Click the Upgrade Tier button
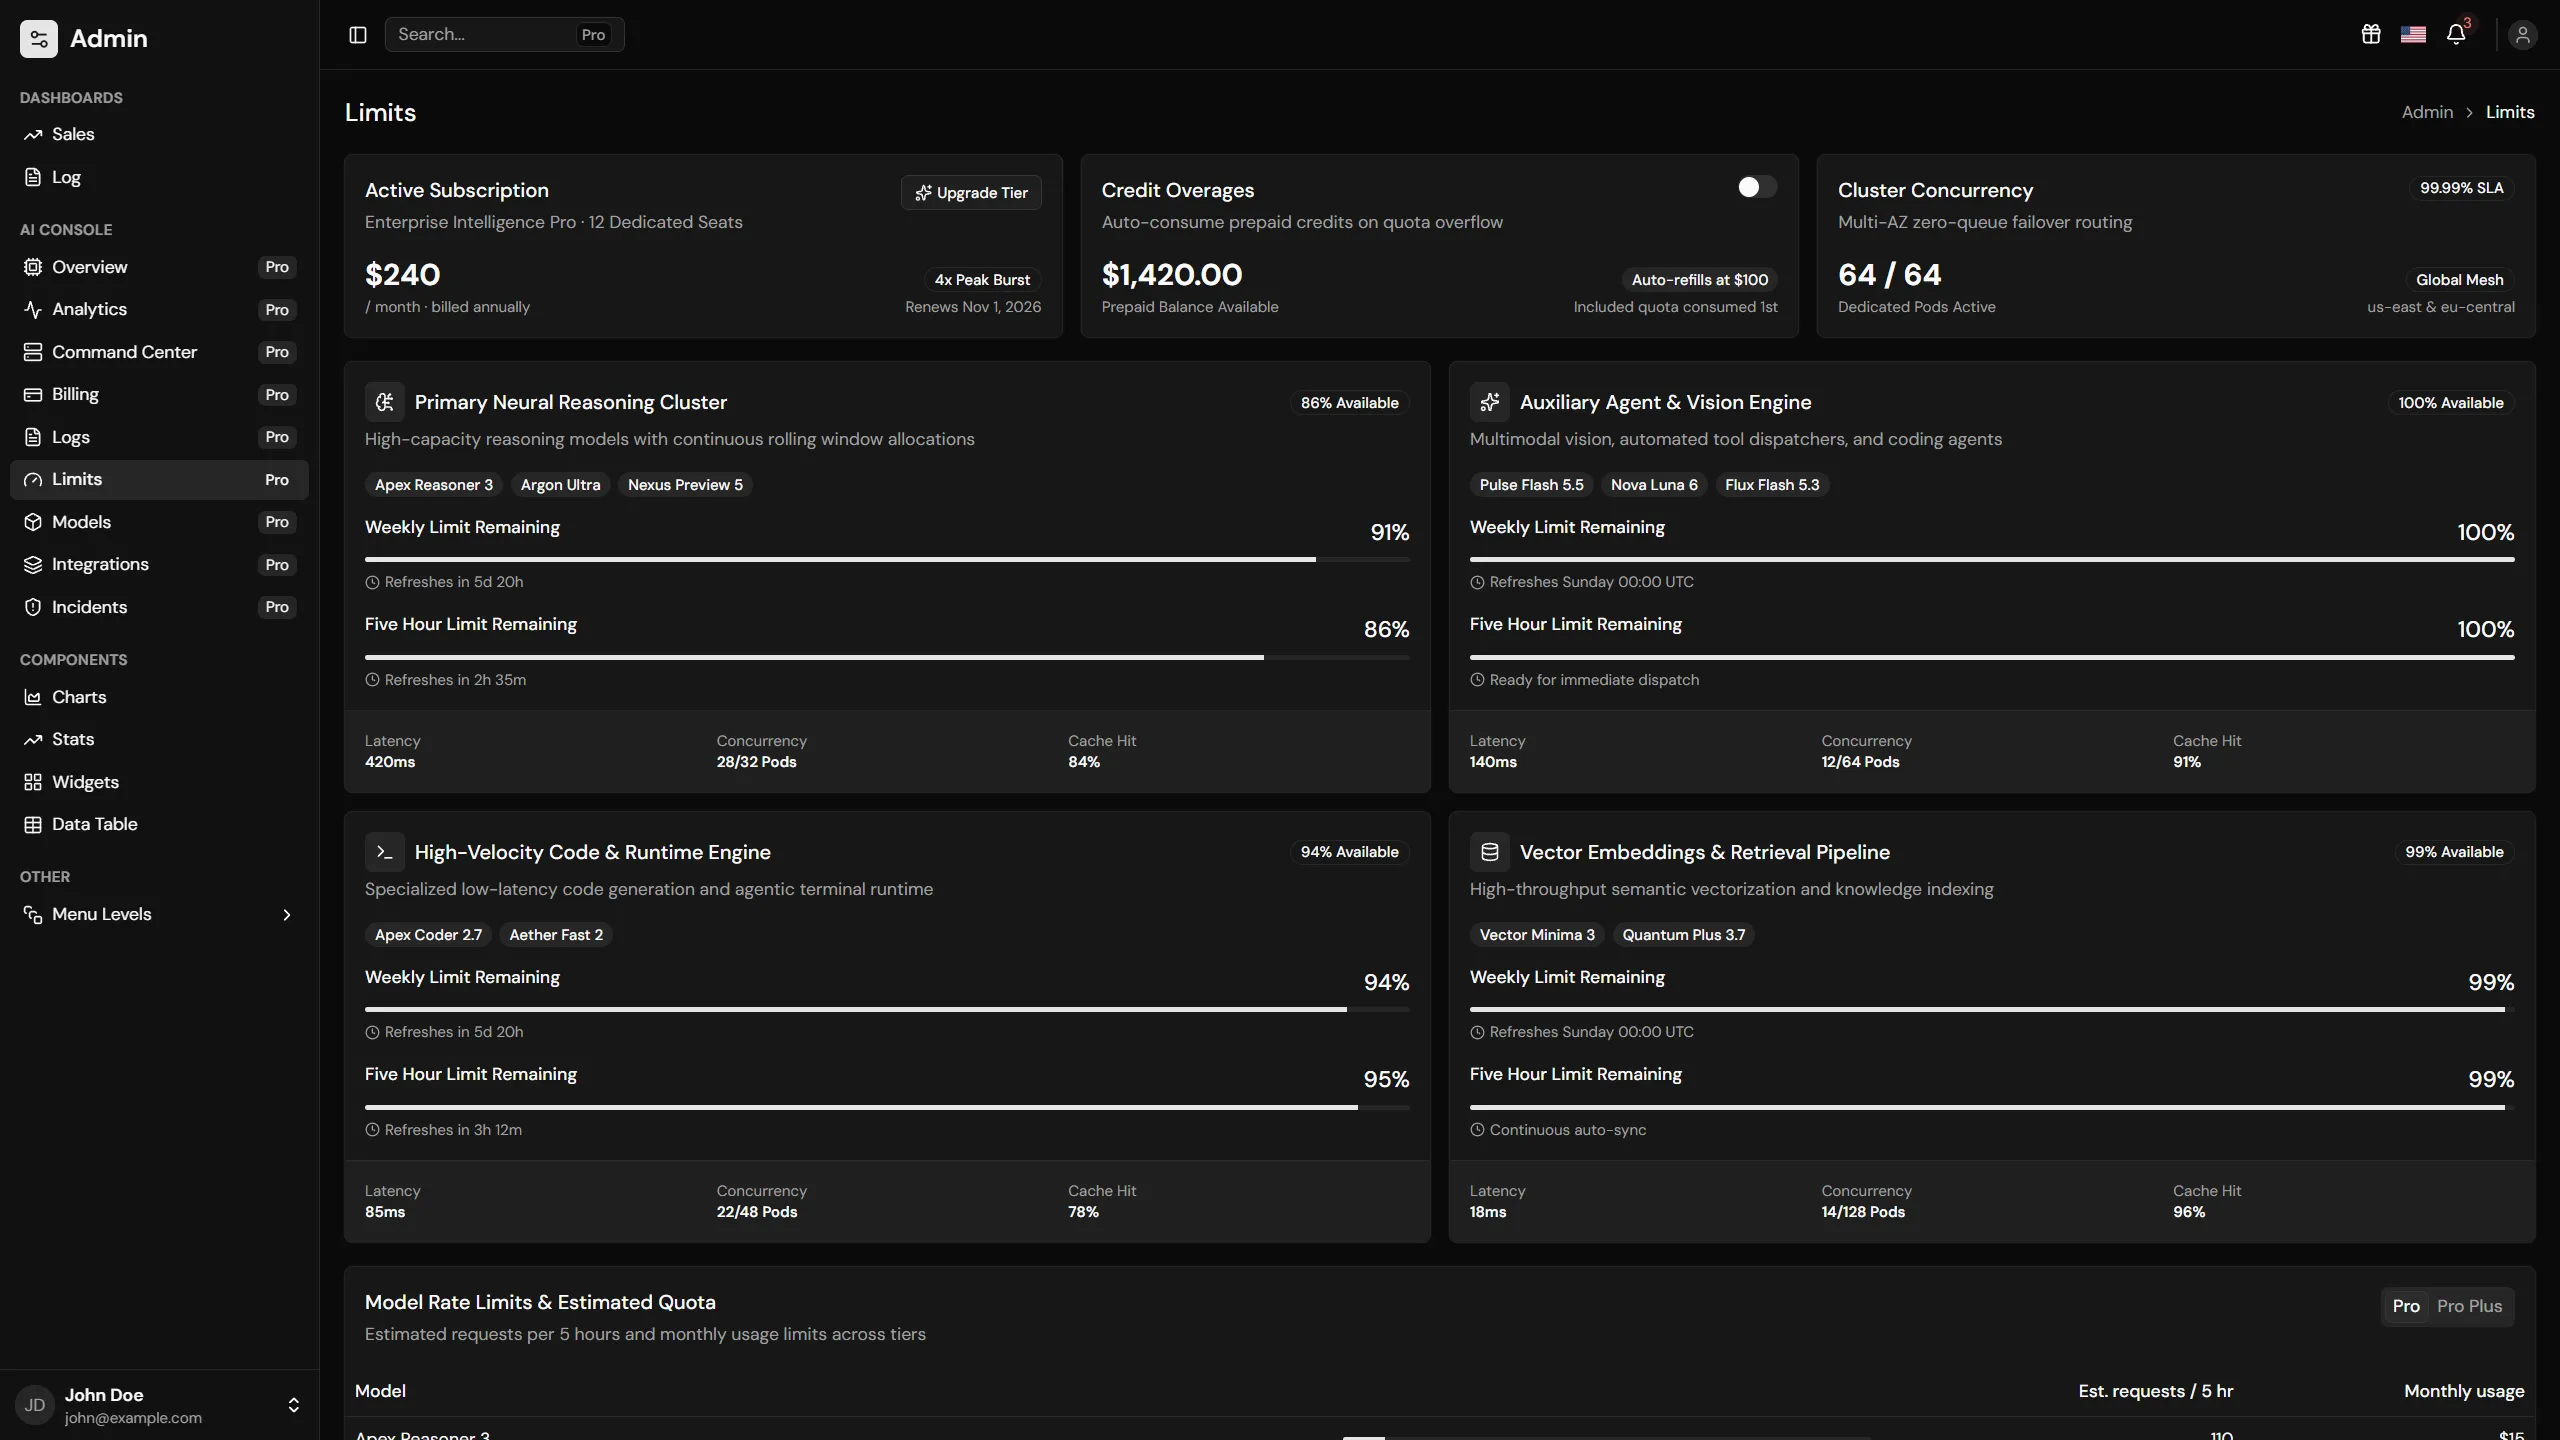The height and width of the screenshot is (1440, 2560). click(971, 193)
